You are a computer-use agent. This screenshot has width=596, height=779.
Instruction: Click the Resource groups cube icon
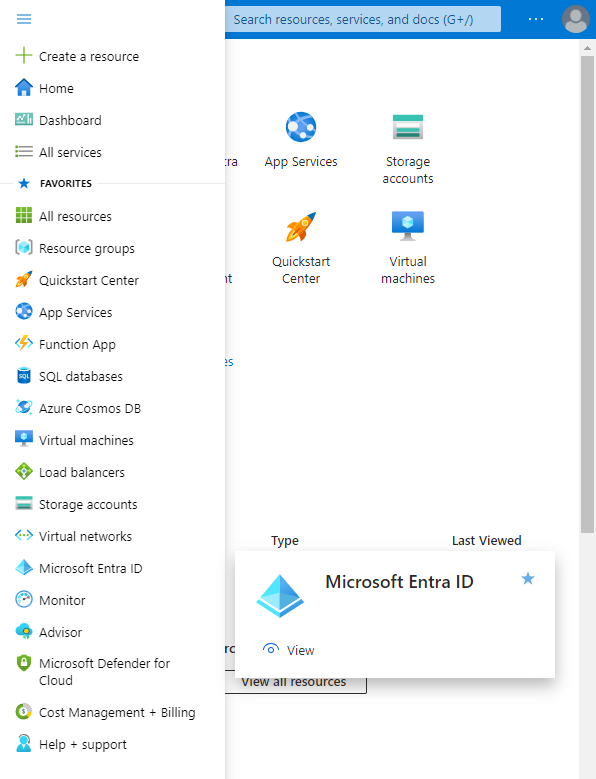tap(24, 247)
